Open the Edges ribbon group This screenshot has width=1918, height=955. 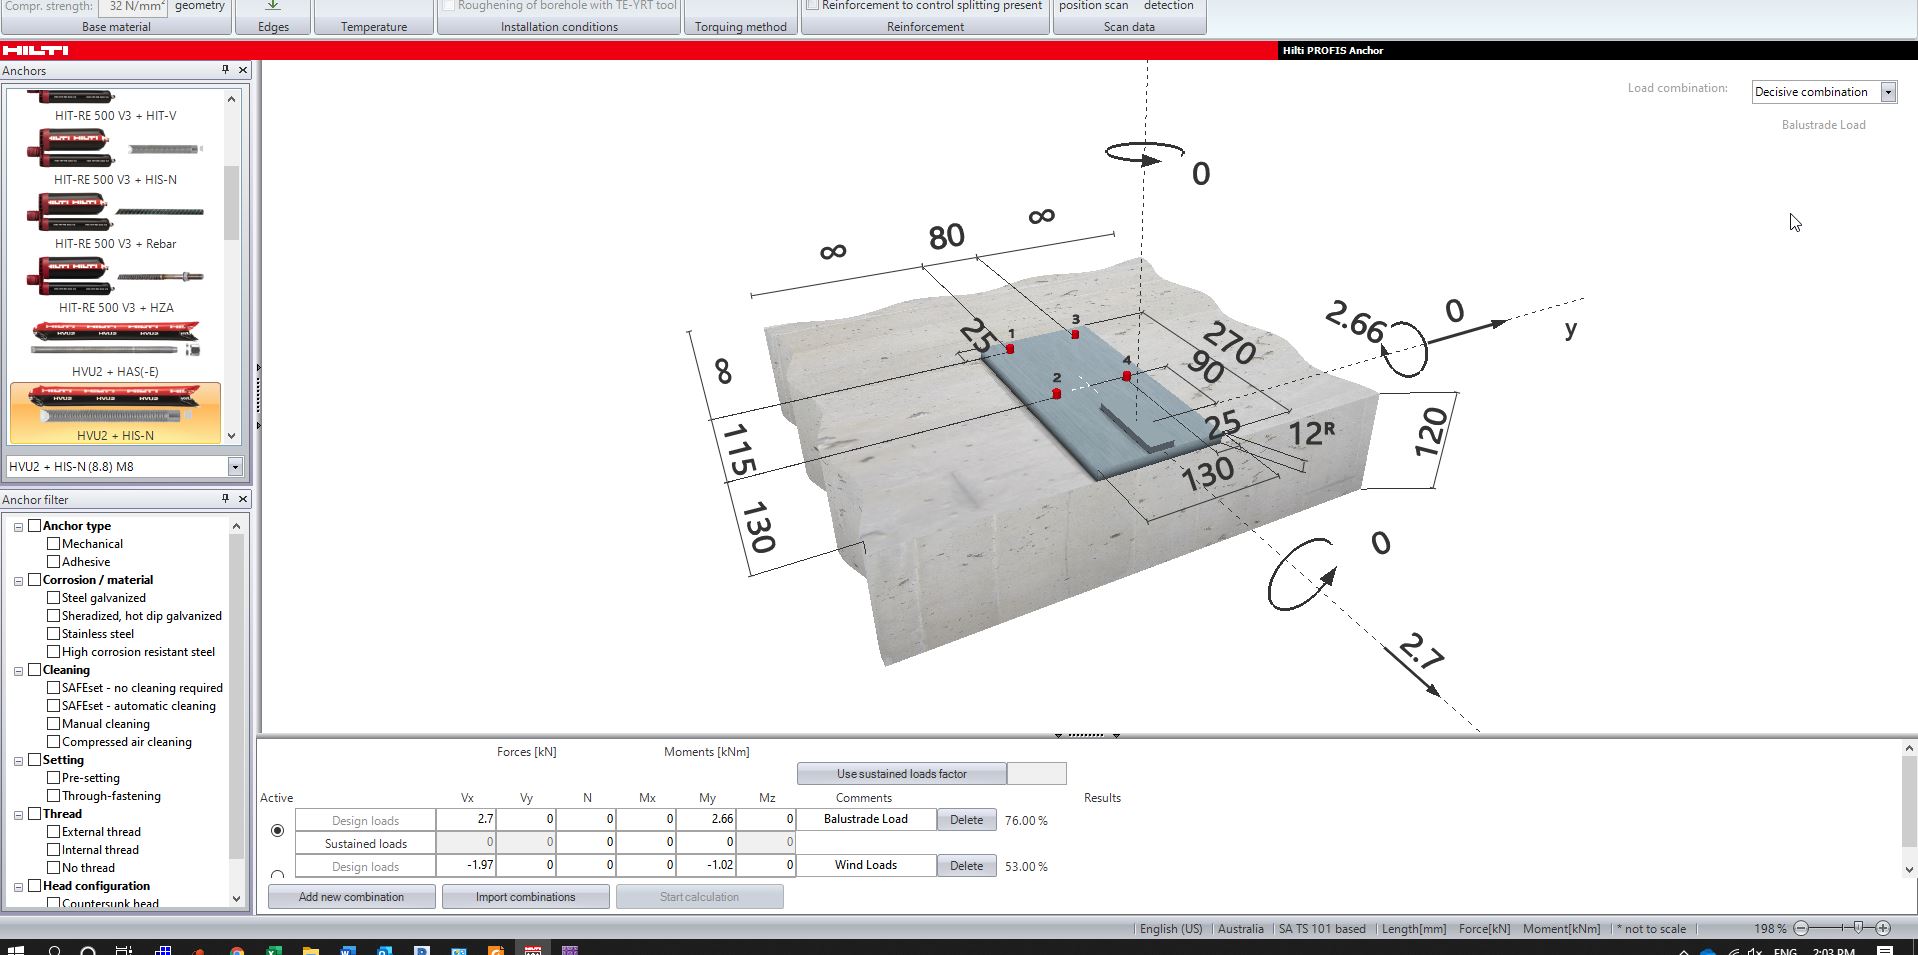273,27
